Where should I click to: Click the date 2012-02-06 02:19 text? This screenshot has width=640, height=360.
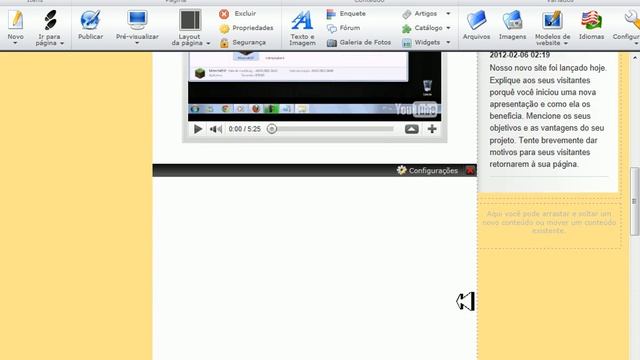[x=520, y=55]
